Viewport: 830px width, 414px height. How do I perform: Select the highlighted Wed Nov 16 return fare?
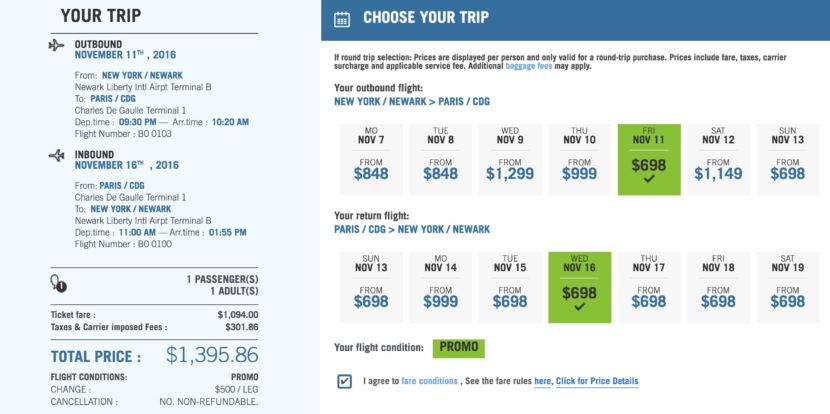click(x=580, y=285)
